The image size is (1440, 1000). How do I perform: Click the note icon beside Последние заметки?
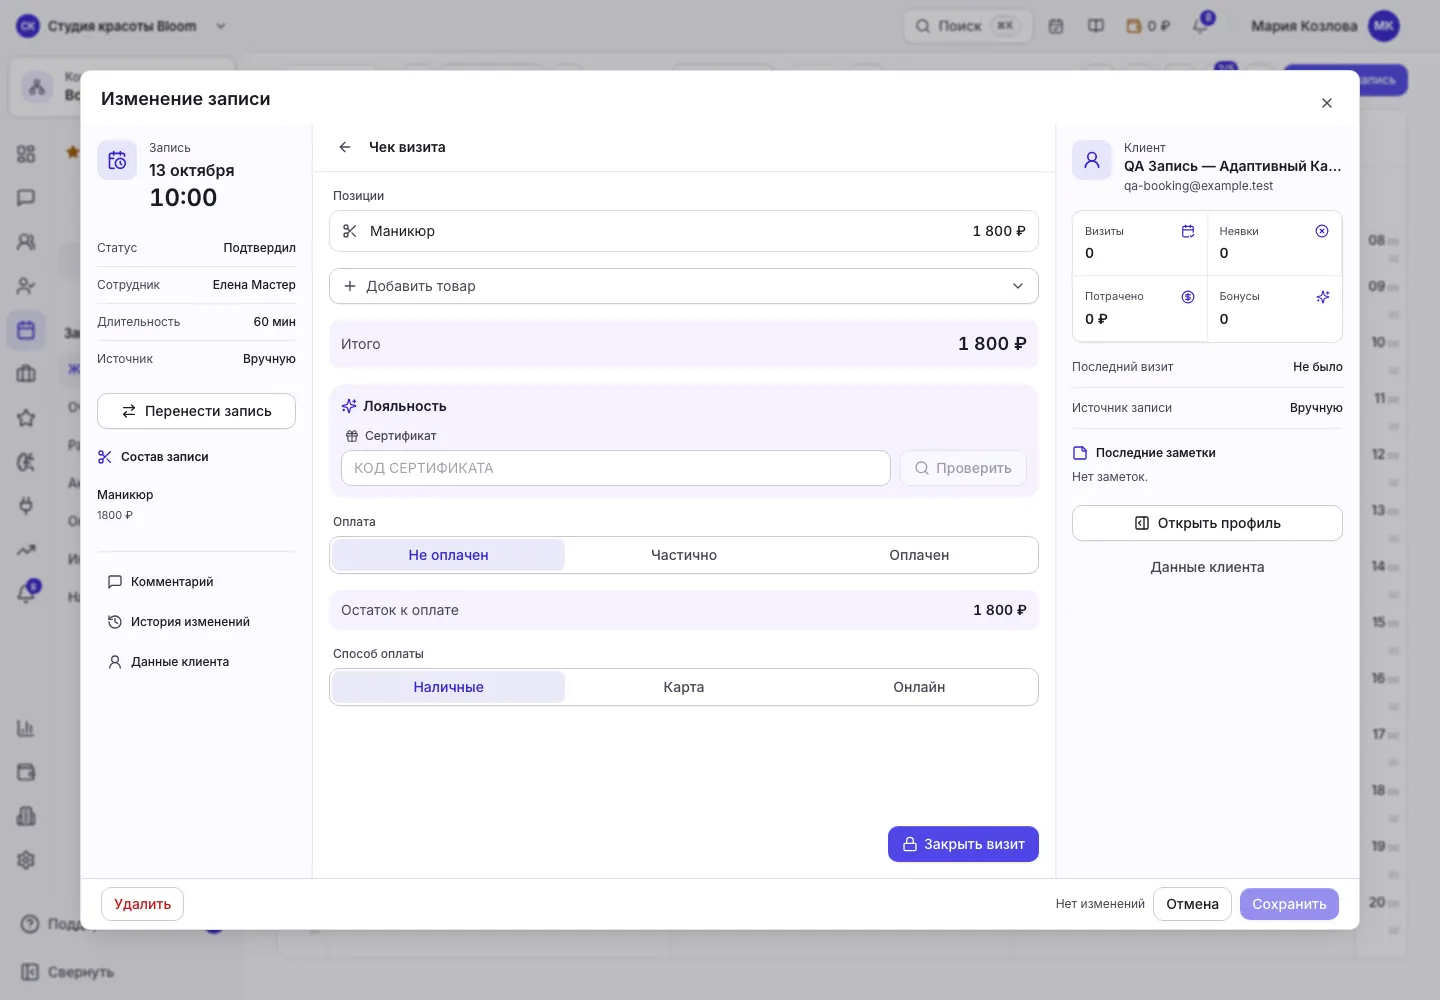[1080, 453]
